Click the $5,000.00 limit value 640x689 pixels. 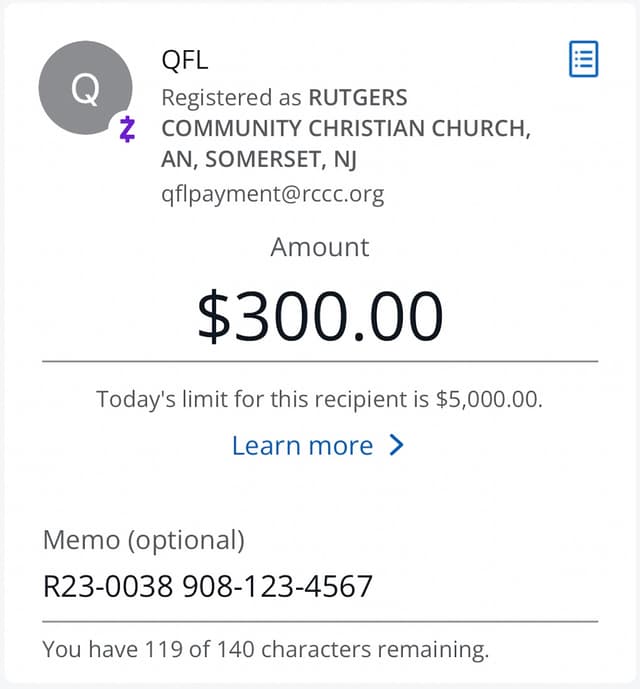(490, 400)
